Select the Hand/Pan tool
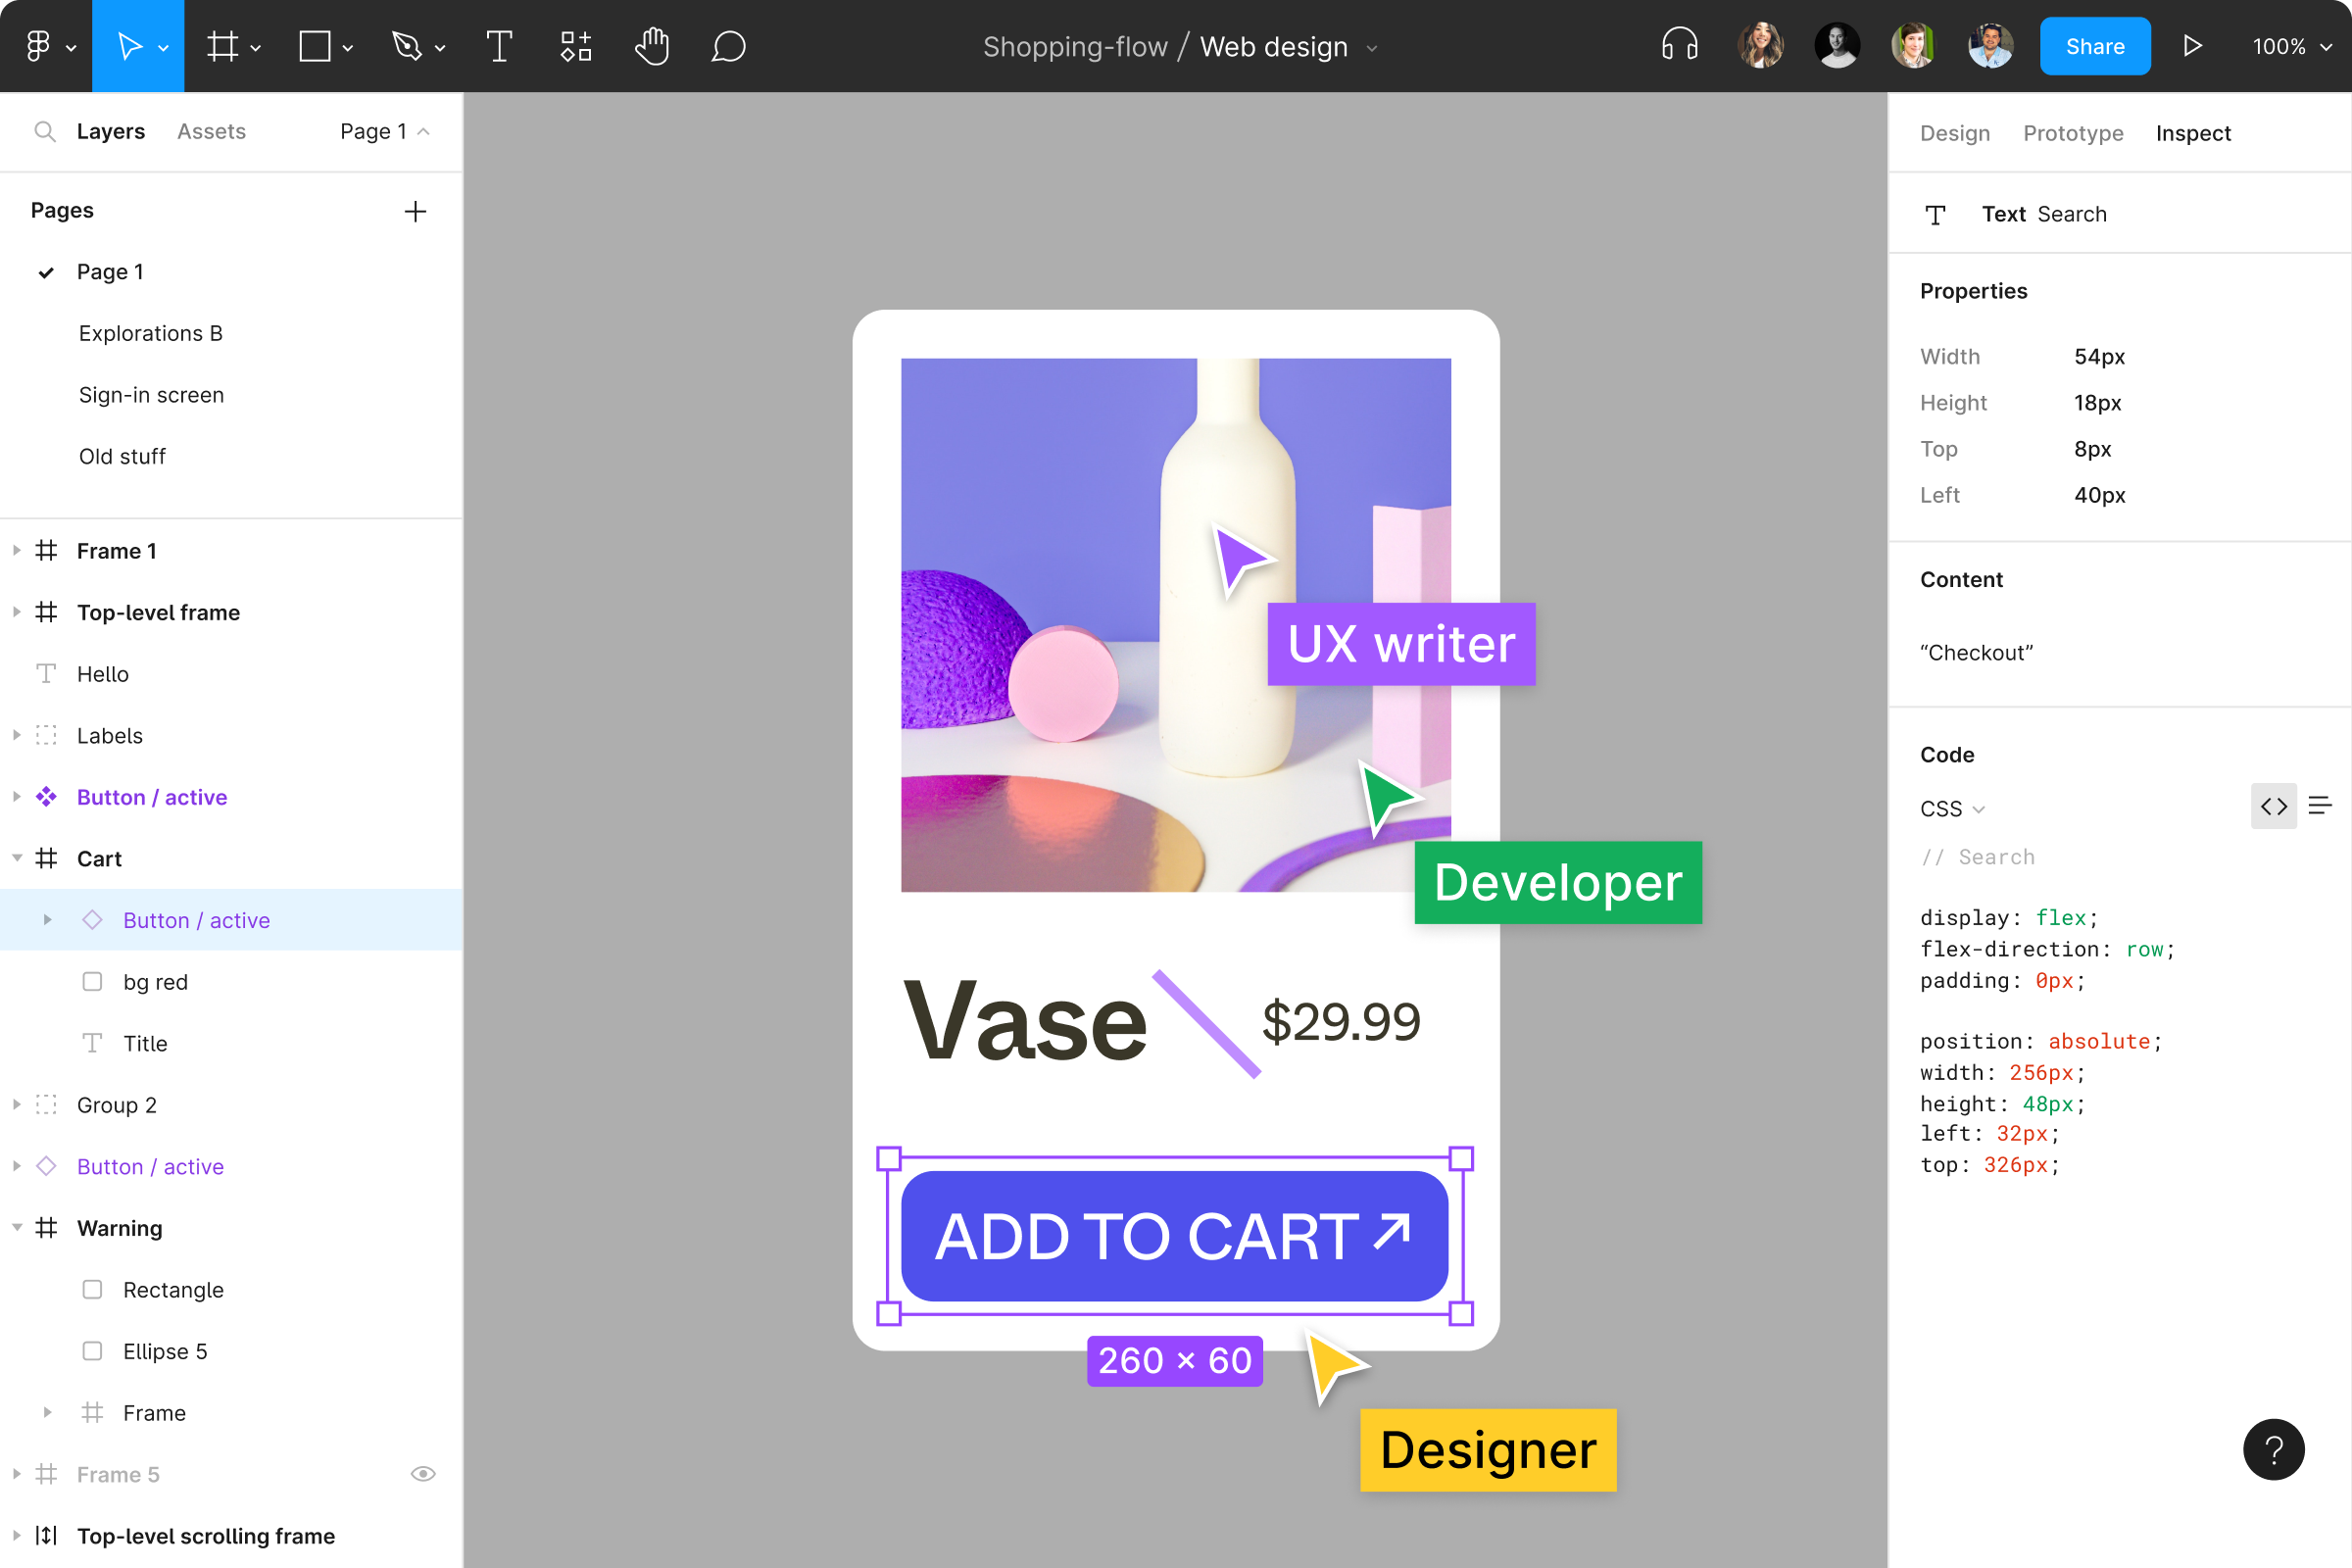Screen dimensions: 2352x1568 [x=649, y=45]
